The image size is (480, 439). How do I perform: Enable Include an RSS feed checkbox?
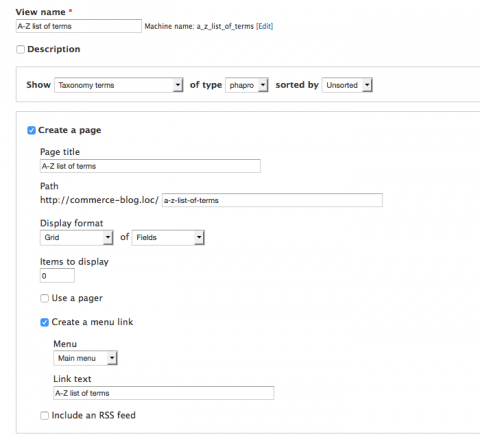coord(44,416)
